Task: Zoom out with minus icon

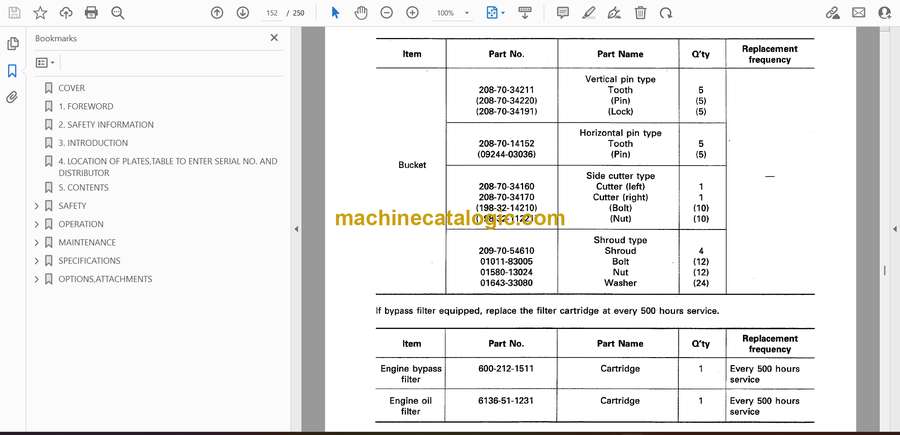Action: pyautogui.click(x=387, y=13)
